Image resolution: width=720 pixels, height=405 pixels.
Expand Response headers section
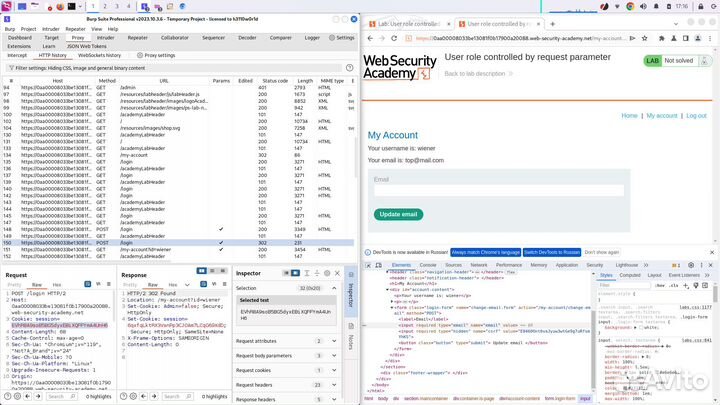pyautogui.click(x=334, y=400)
